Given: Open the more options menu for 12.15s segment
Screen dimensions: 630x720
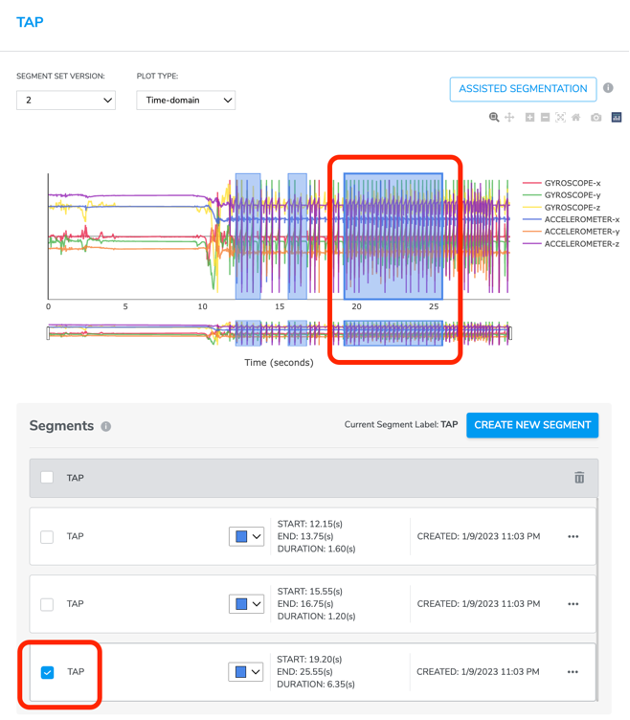Looking at the screenshot, I should (573, 537).
